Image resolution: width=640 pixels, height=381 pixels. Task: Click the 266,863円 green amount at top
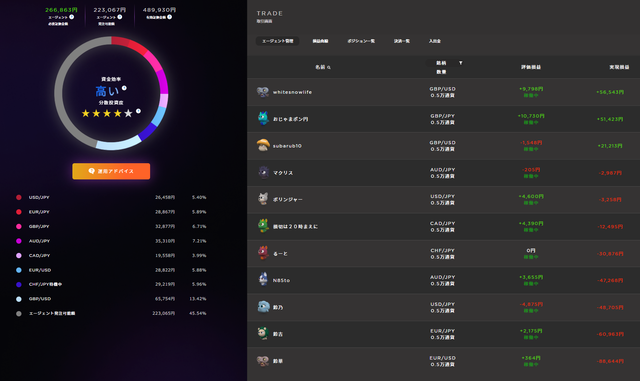61,10
